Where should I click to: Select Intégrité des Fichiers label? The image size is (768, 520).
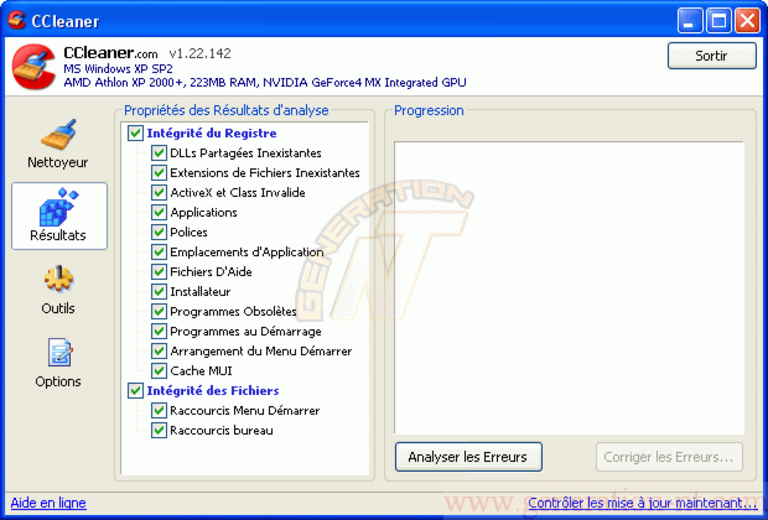pos(213,391)
